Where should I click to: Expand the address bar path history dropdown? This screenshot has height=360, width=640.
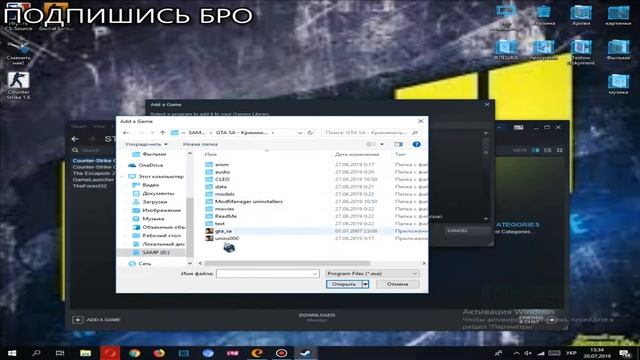300,133
